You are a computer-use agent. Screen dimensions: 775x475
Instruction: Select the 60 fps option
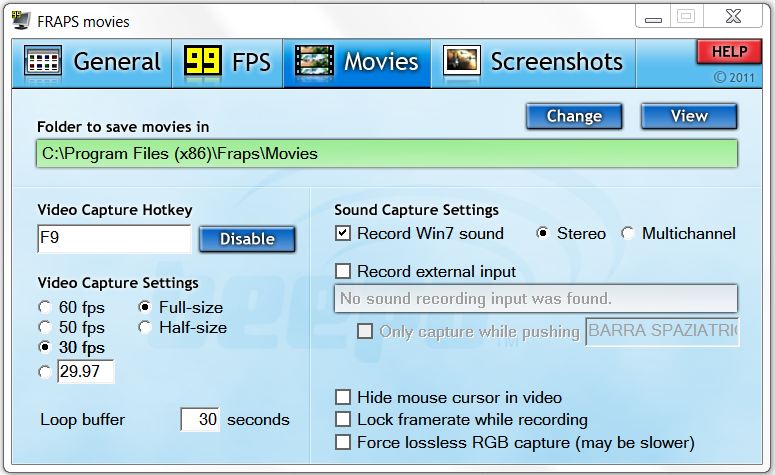click(44, 307)
